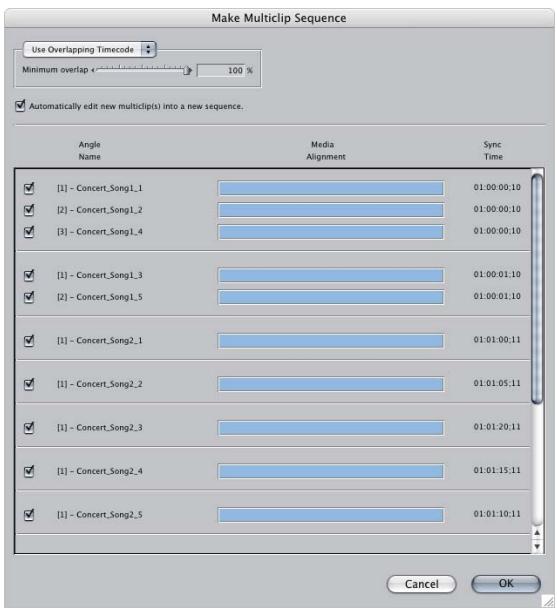The height and width of the screenshot is (609, 557).
Task: Select the media alignment bar for Concert_Song2_2
Action: [x=331, y=384]
